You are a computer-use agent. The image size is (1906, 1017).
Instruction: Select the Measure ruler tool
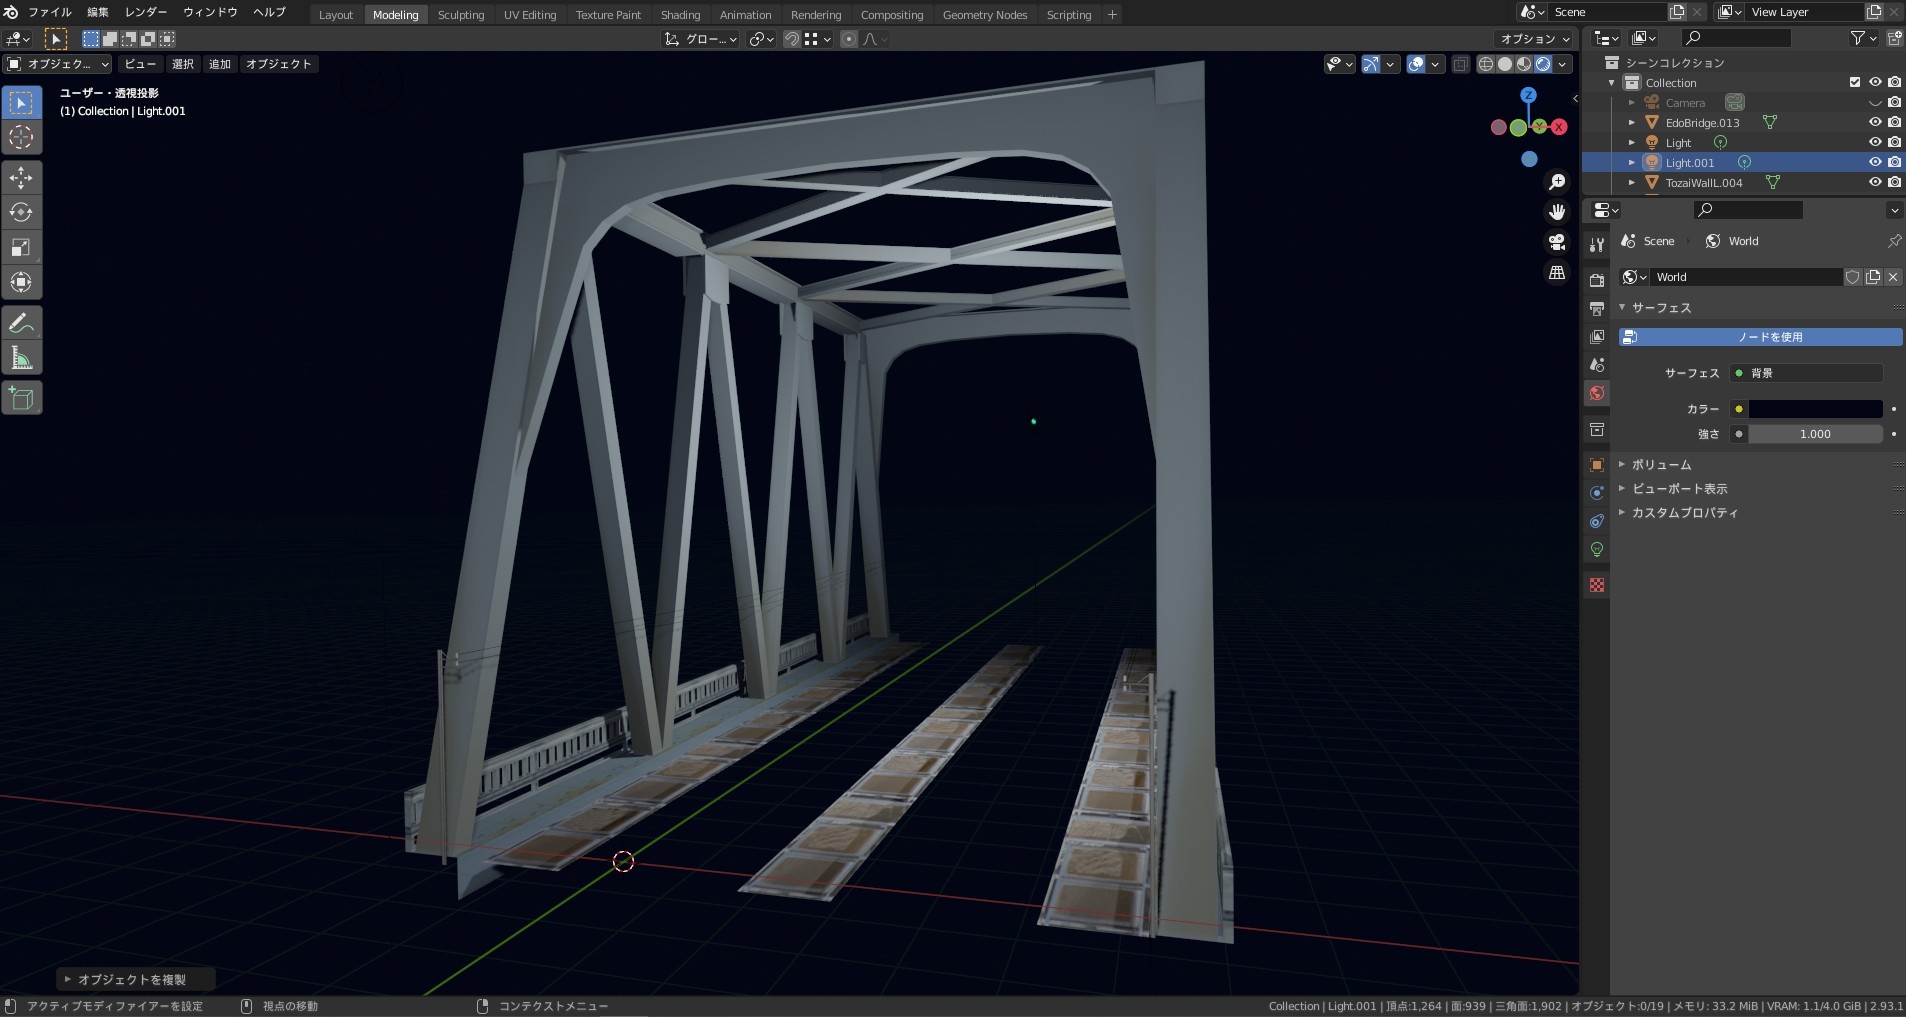21,358
